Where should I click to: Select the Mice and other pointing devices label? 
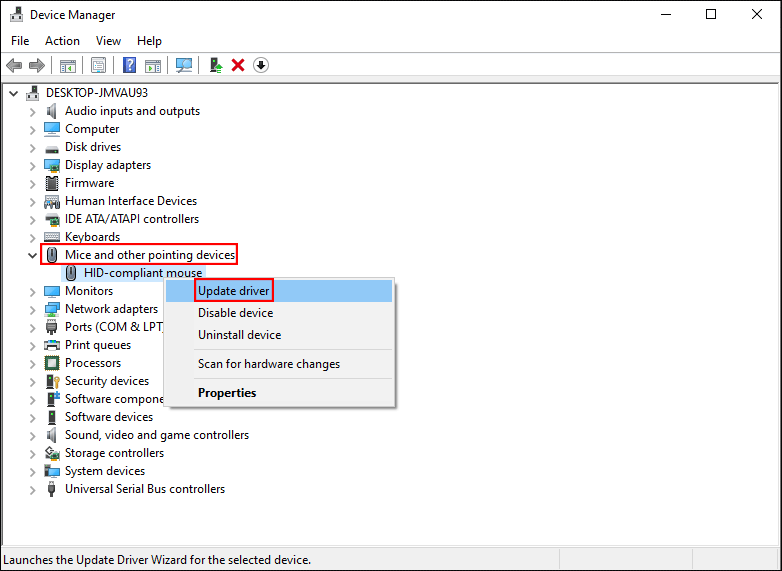(150, 255)
